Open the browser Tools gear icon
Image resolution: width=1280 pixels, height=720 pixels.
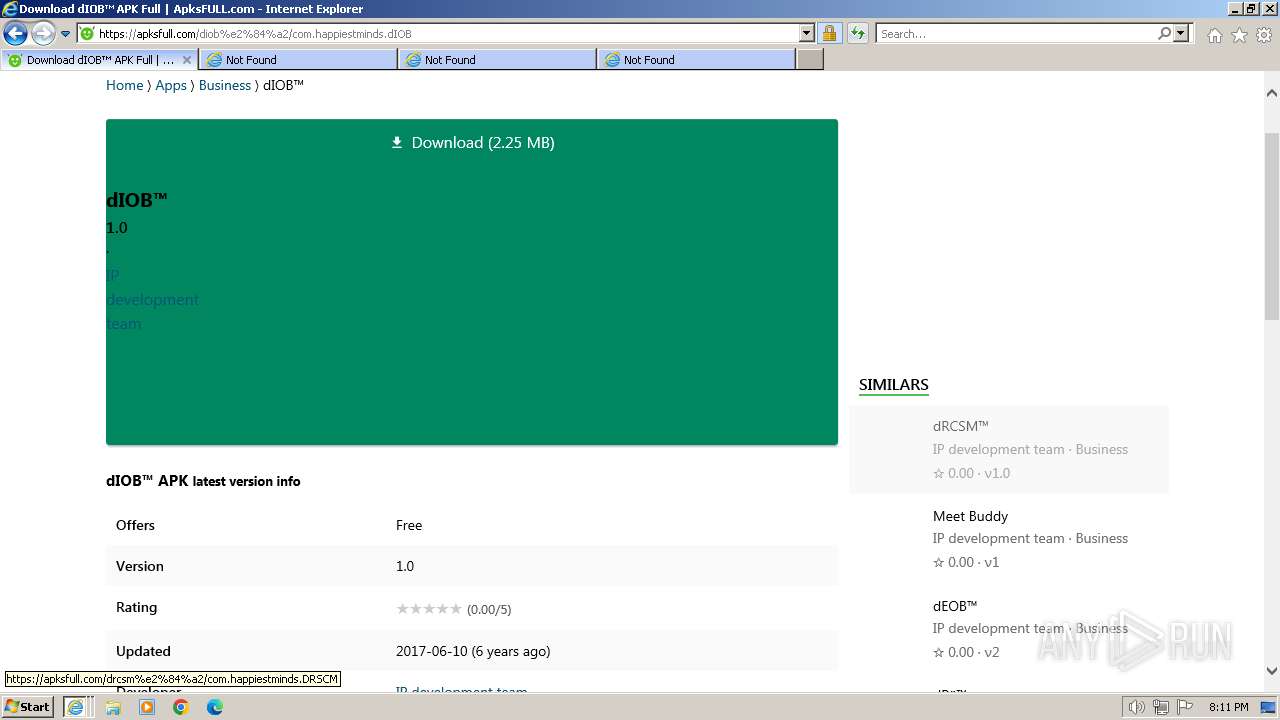pyautogui.click(x=1264, y=35)
